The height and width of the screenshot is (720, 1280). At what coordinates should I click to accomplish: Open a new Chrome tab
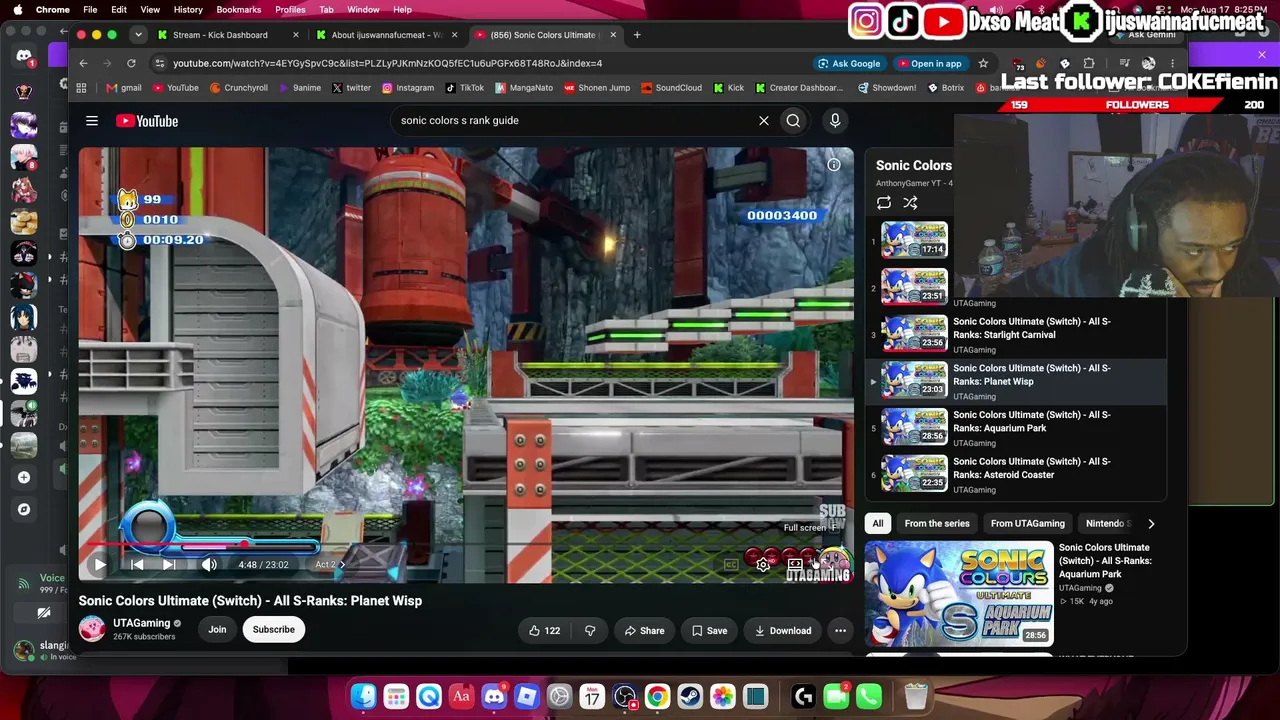(x=637, y=35)
